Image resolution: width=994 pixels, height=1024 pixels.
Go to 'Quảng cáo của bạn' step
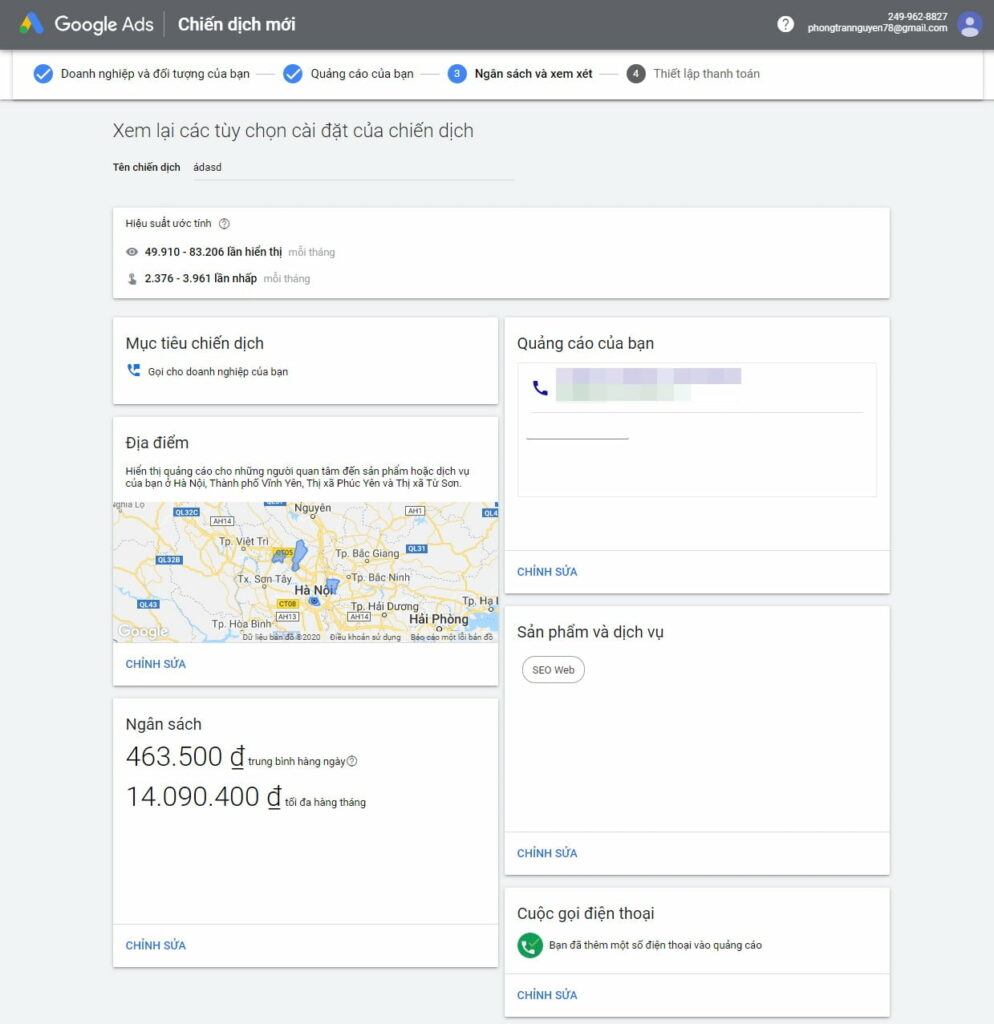(362, 74)
